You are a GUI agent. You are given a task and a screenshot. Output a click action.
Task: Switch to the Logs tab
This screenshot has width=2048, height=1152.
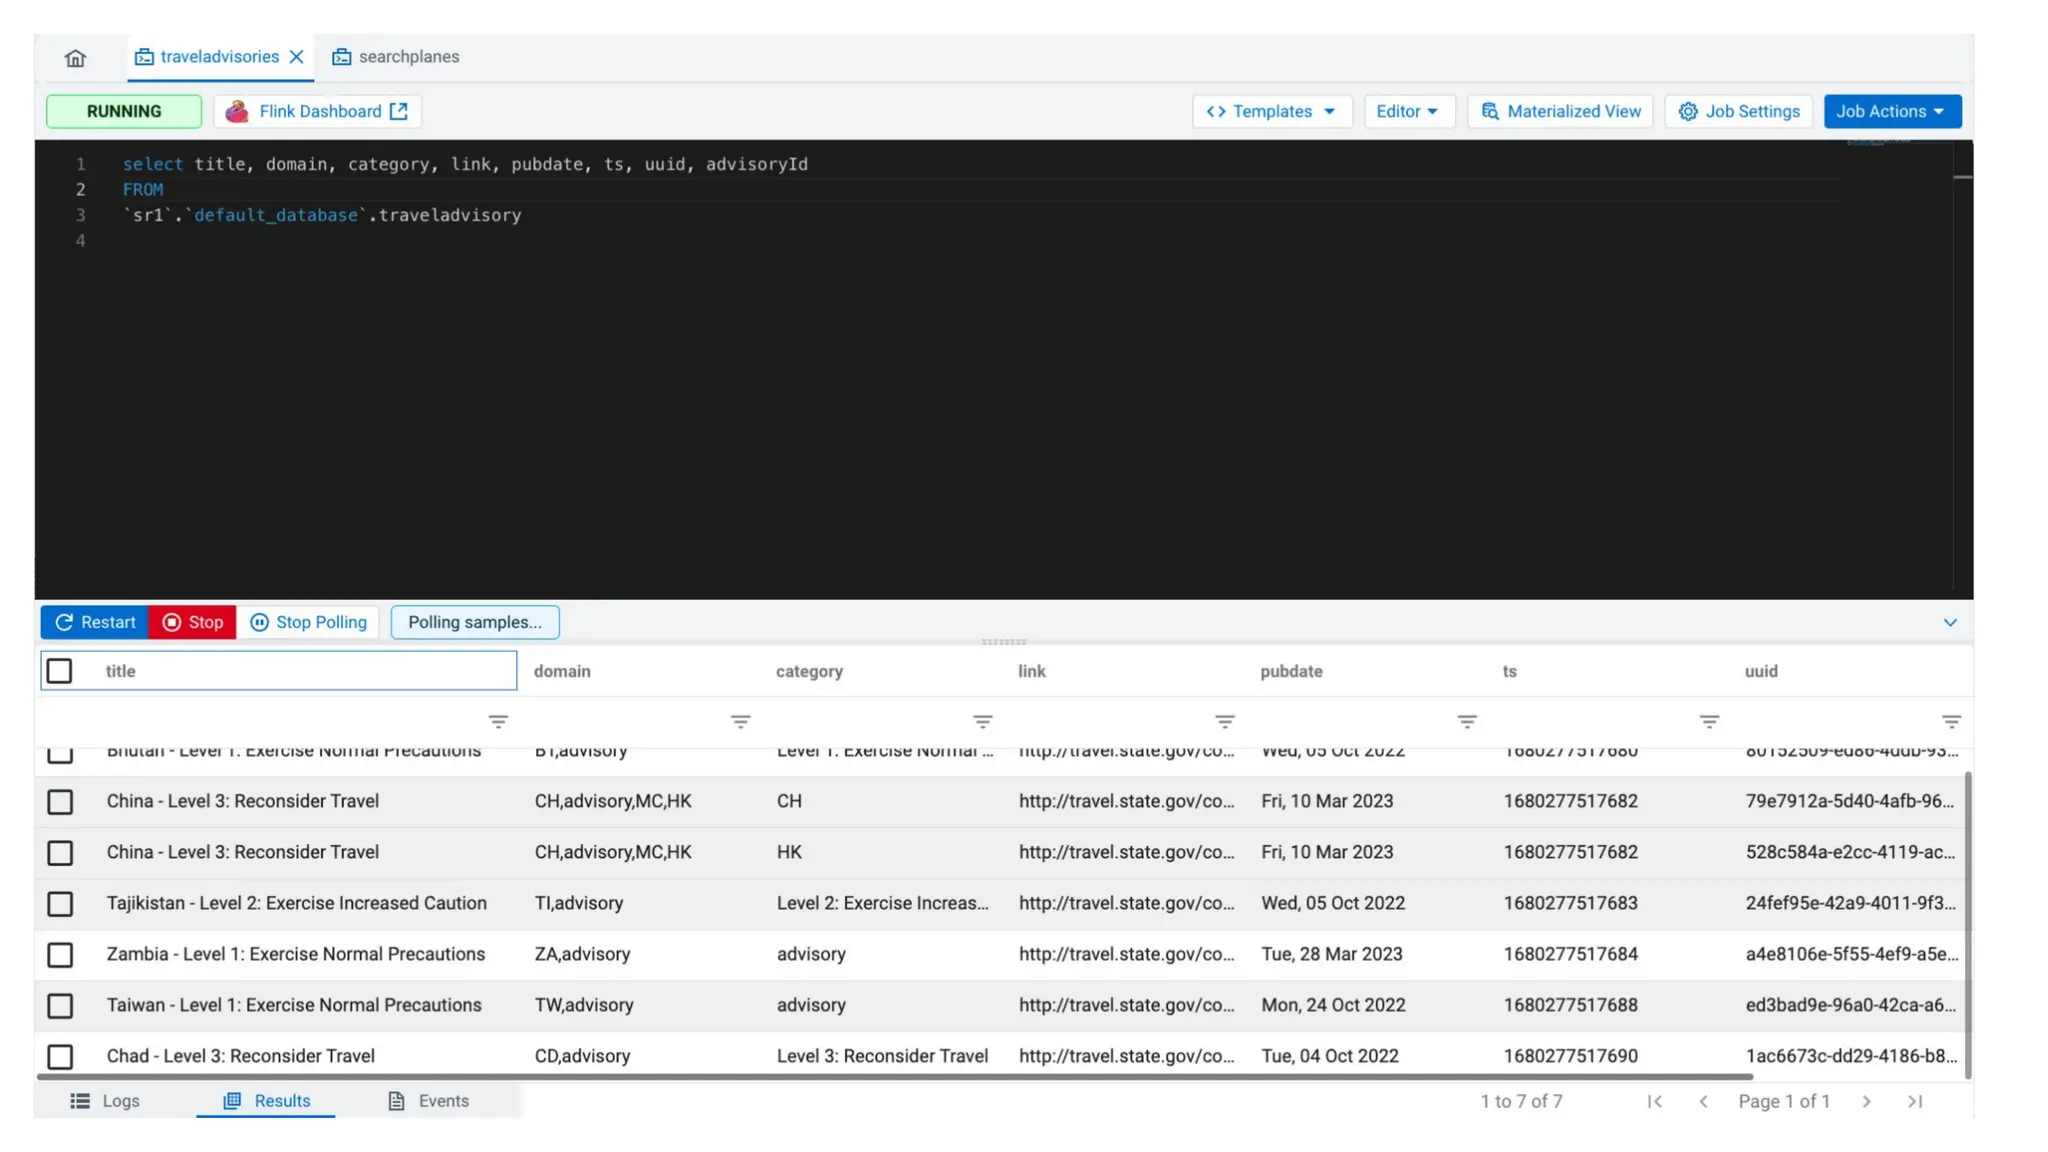(105, 1101)
